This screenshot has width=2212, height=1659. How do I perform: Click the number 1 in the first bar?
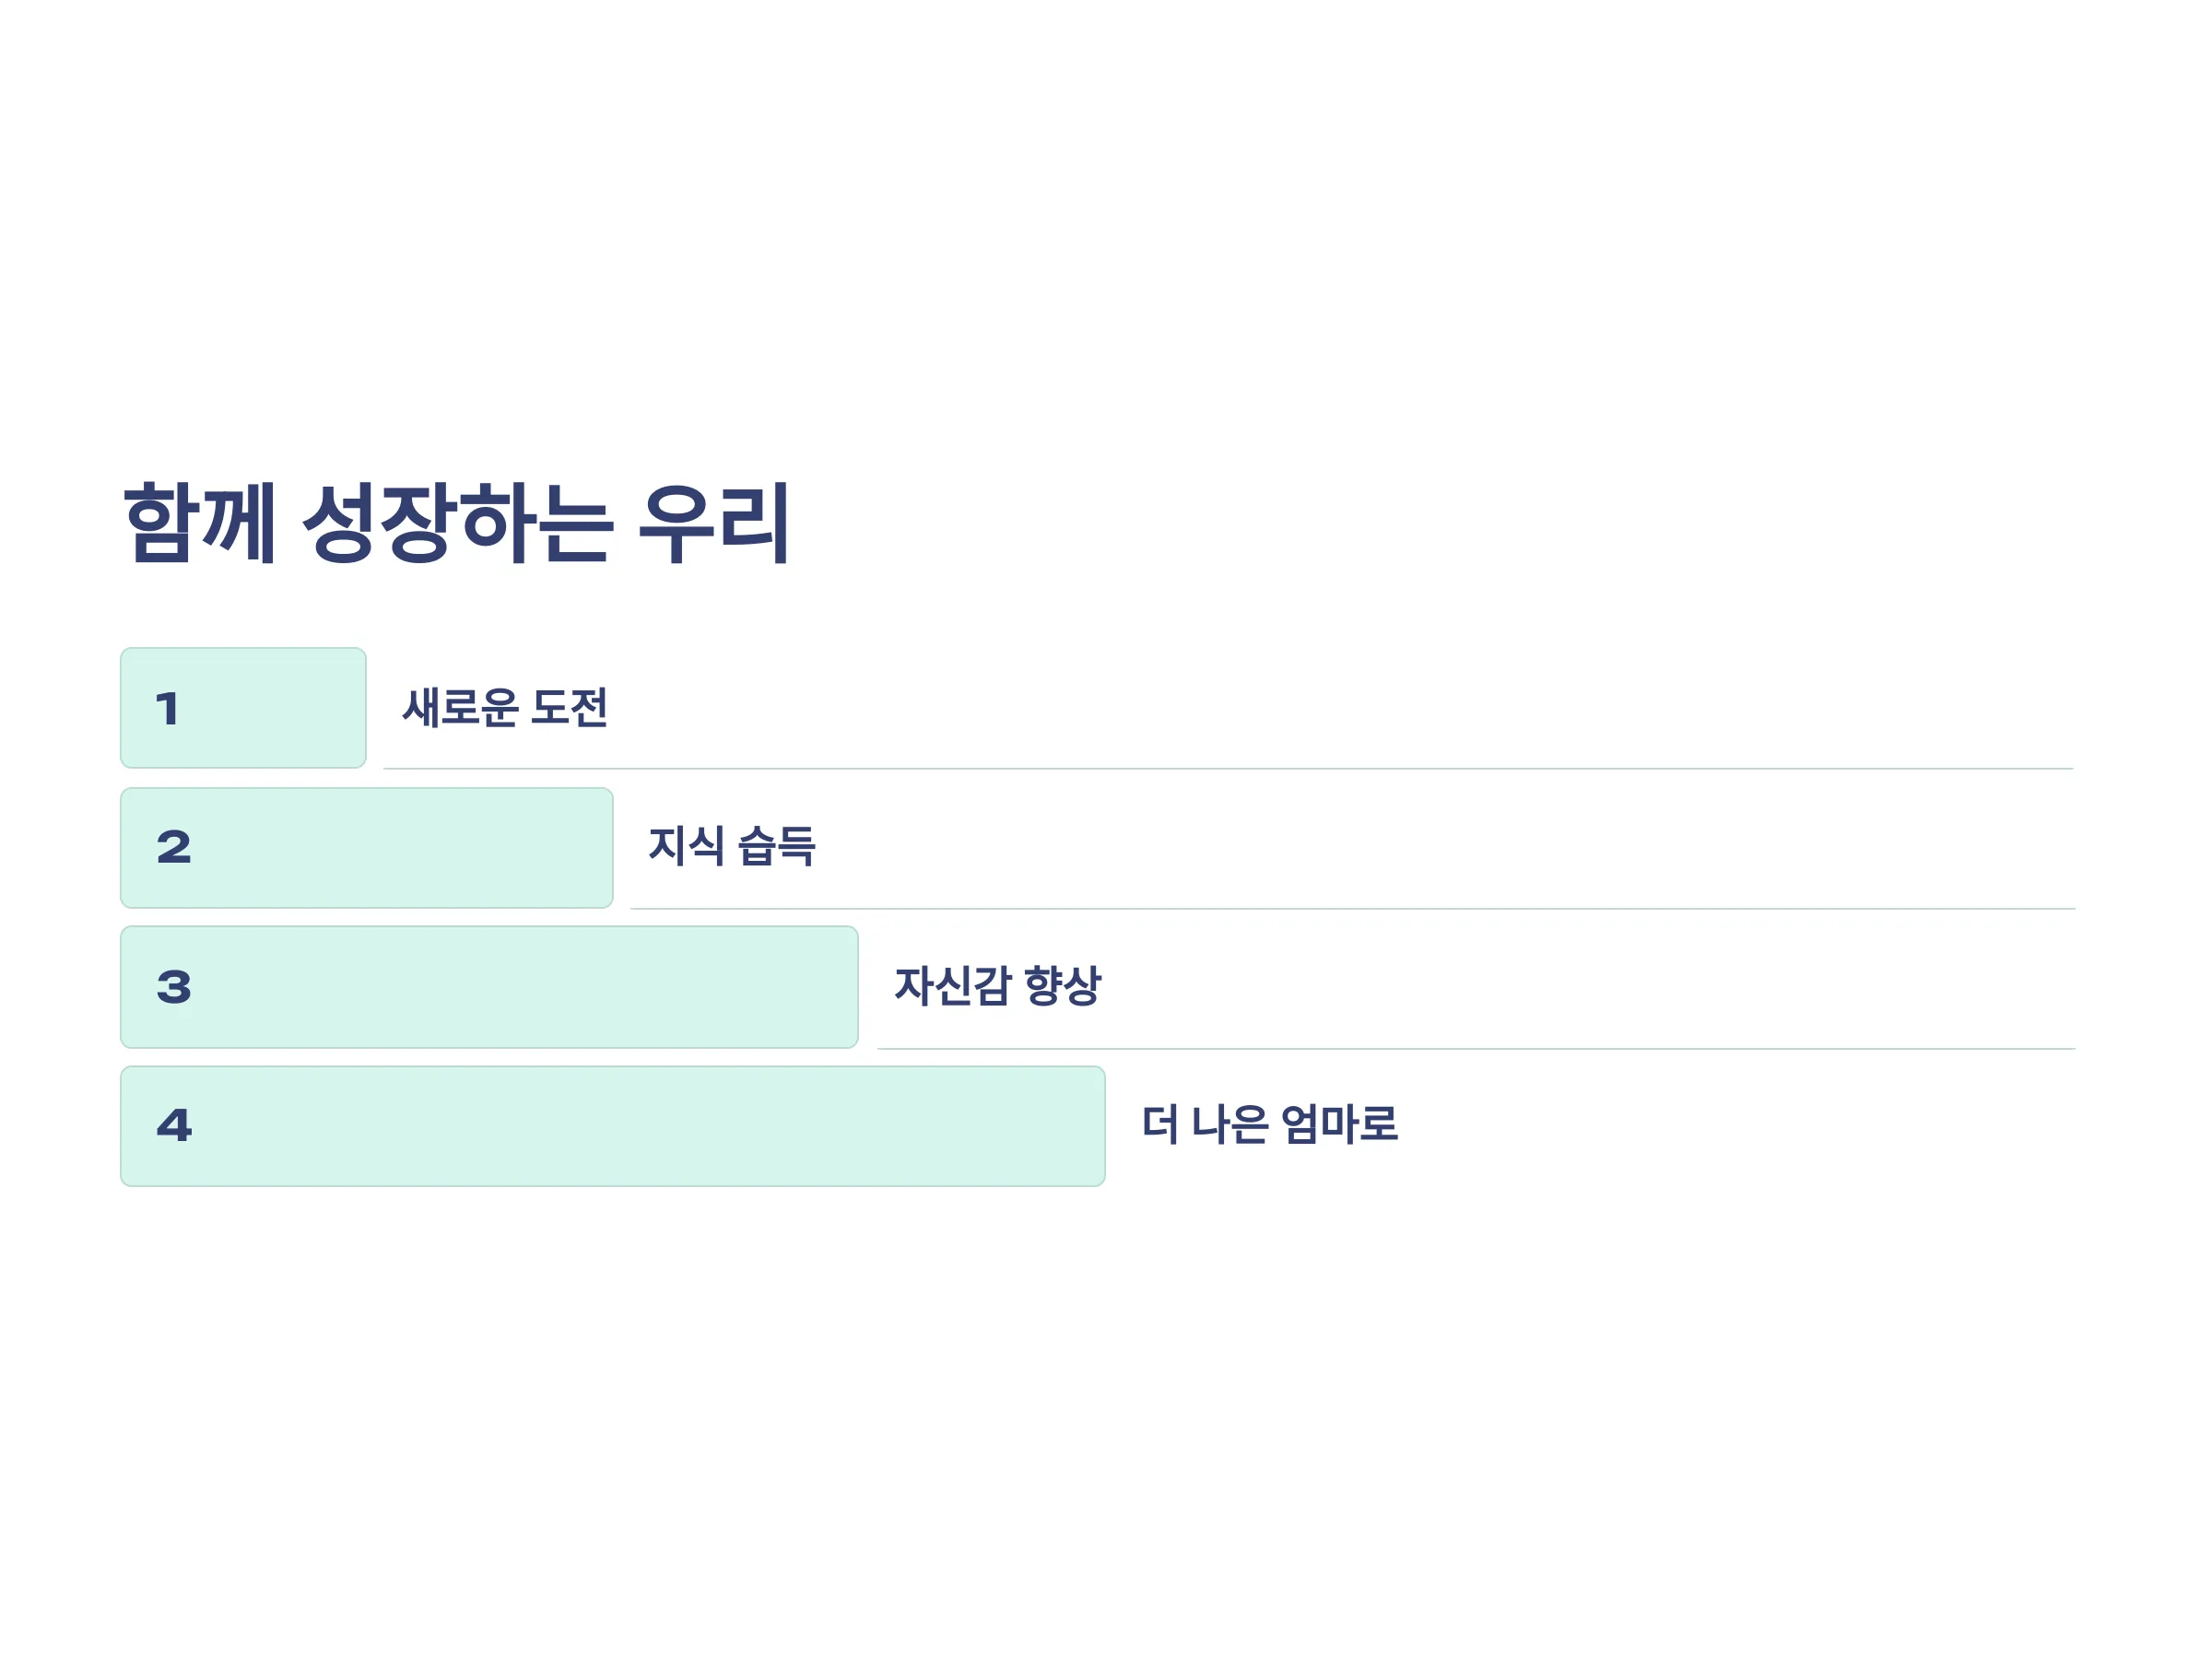(x=168, y=709)
